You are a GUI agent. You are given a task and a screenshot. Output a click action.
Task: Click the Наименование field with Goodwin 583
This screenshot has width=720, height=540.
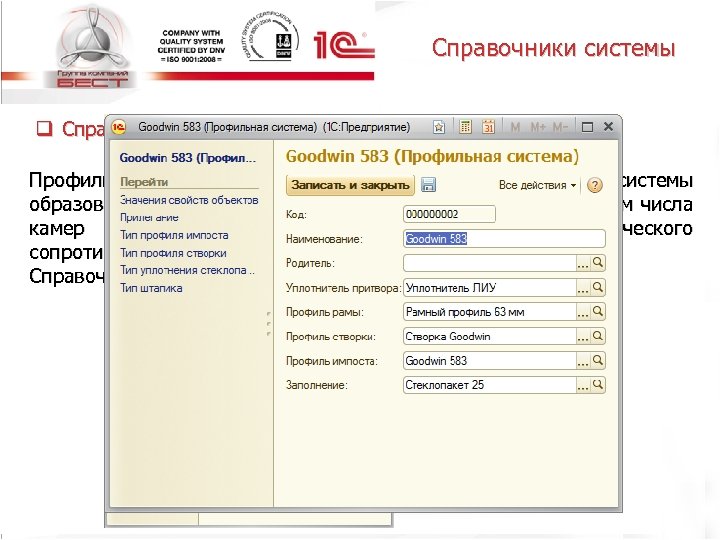pos(504,239)
